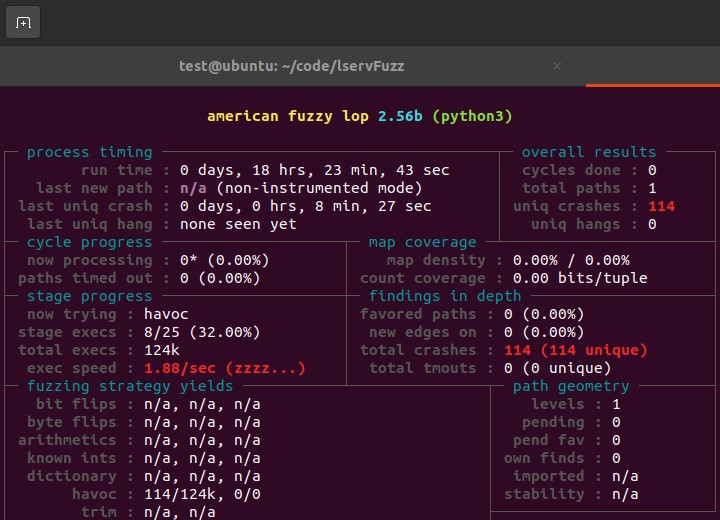Click the run time value line
This screenshot has width=720, height=520.
click(314, 170)
